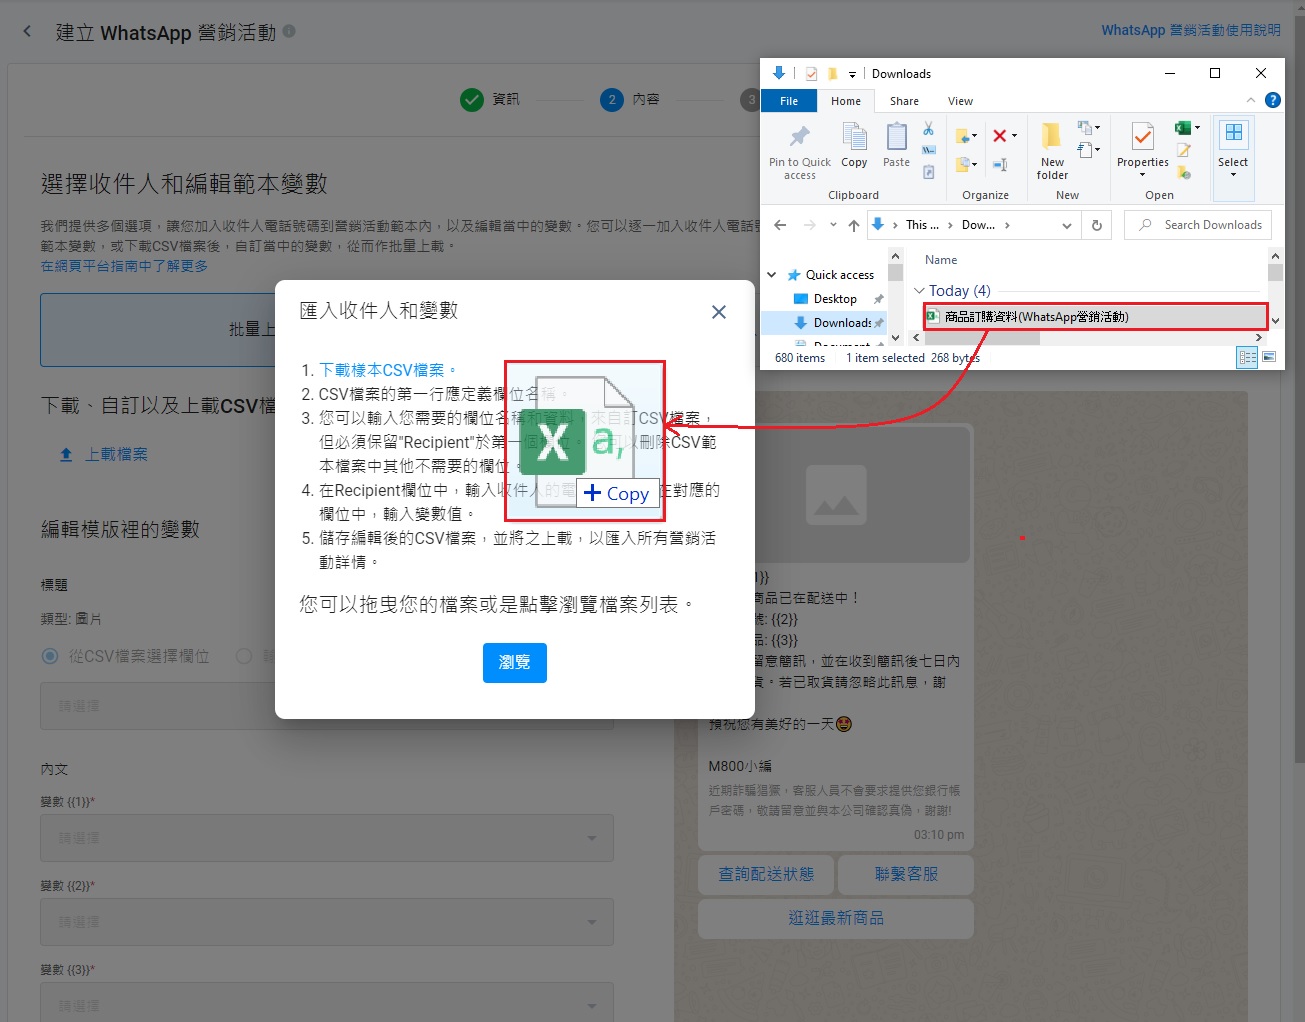Click the info icon beside the campaign title

tap(289, 31)
